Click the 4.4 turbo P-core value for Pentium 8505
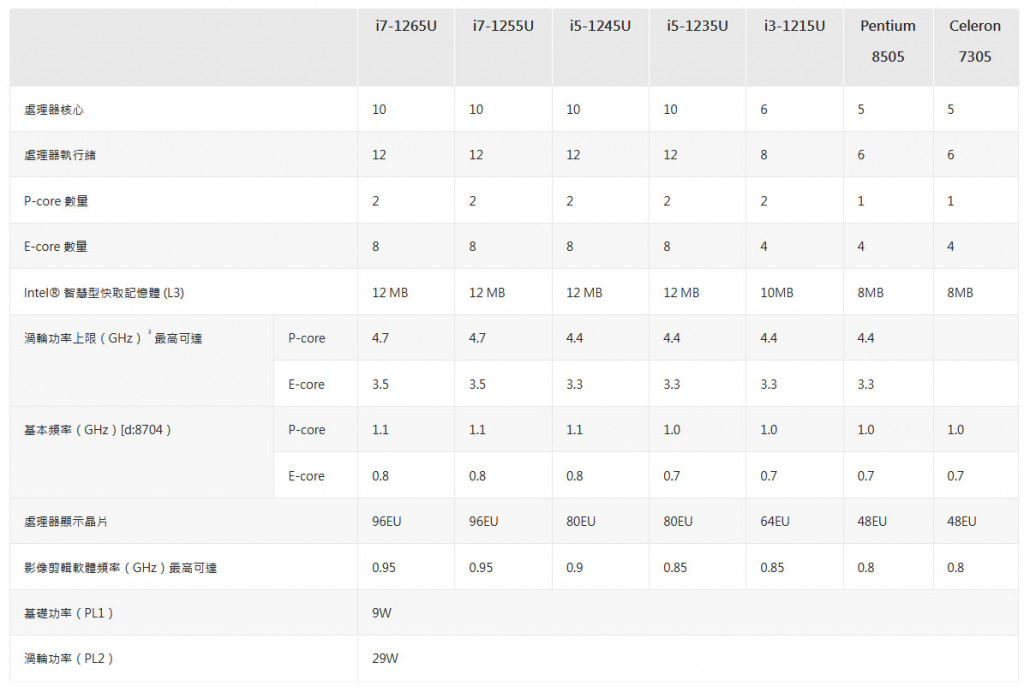The height and width of the screenshot is (692, 1024). (866, 338)
